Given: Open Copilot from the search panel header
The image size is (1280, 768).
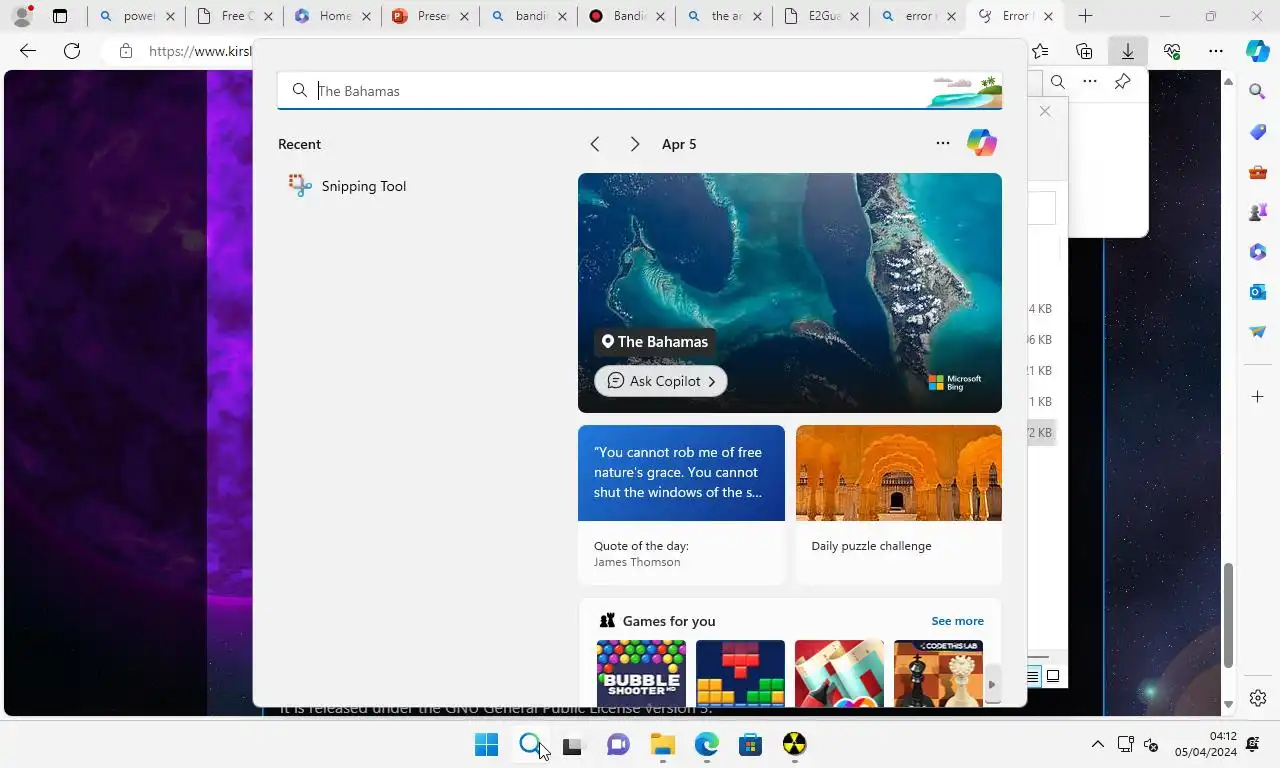Looking at the screenshot, I should [x=981, y=143].
